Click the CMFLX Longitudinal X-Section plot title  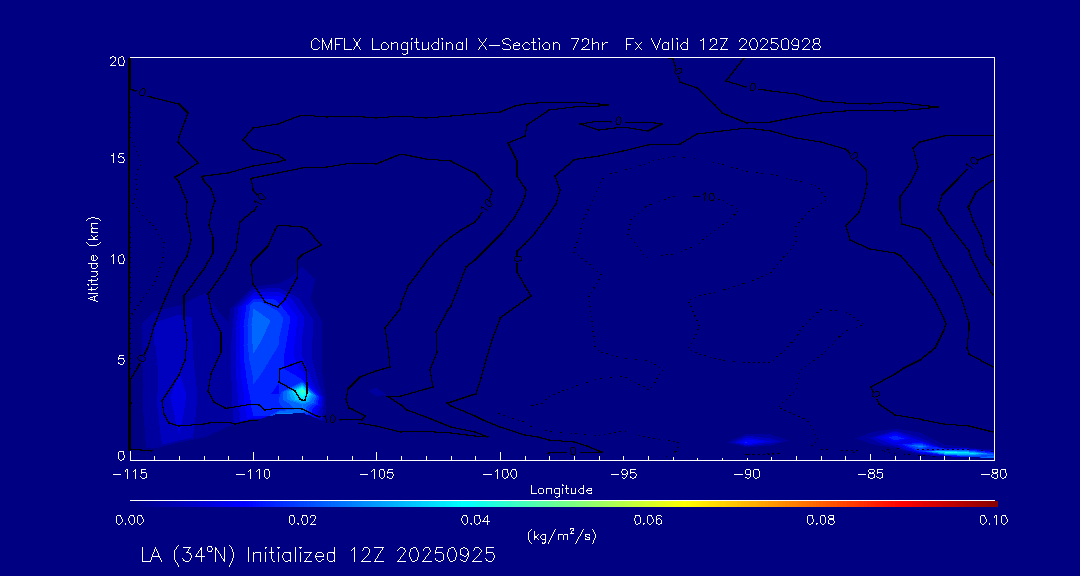click(x=565, y=45)
